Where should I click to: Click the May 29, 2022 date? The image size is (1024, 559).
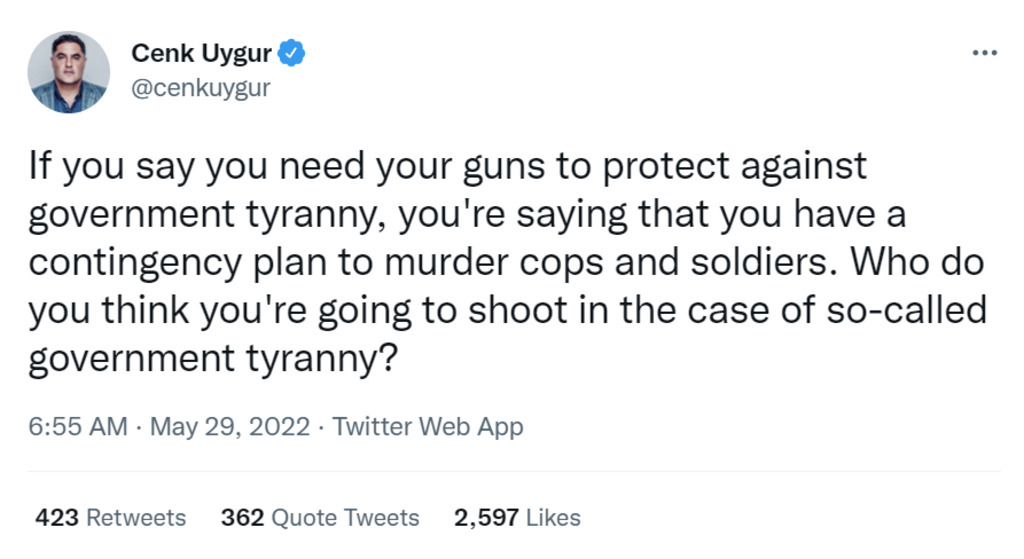(x=230, y=427)
